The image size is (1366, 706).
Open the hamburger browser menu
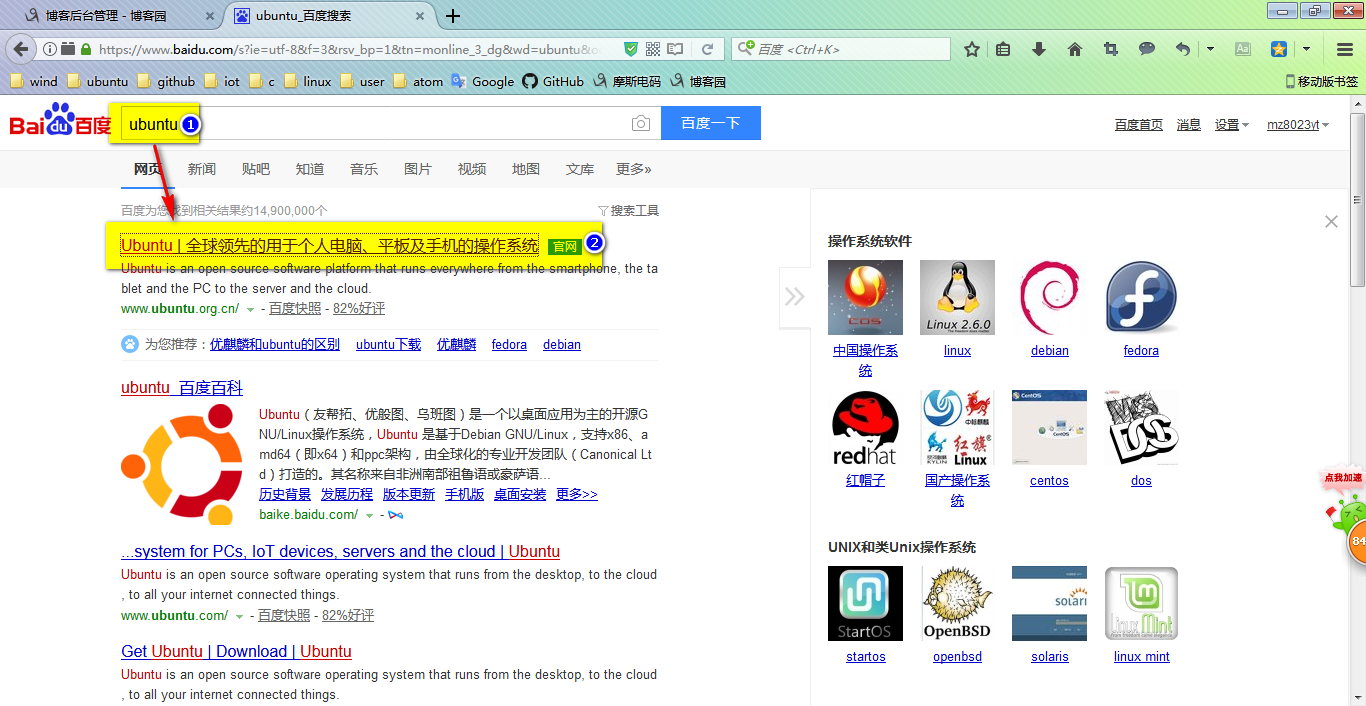1345,49
